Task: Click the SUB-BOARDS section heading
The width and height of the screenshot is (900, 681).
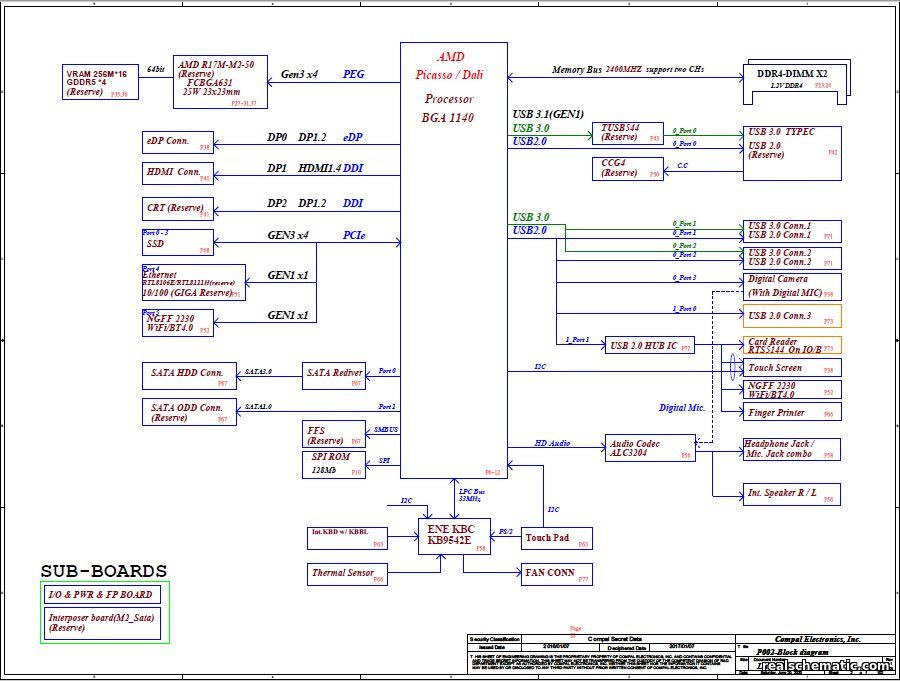Action: click(x=103, y=570)
